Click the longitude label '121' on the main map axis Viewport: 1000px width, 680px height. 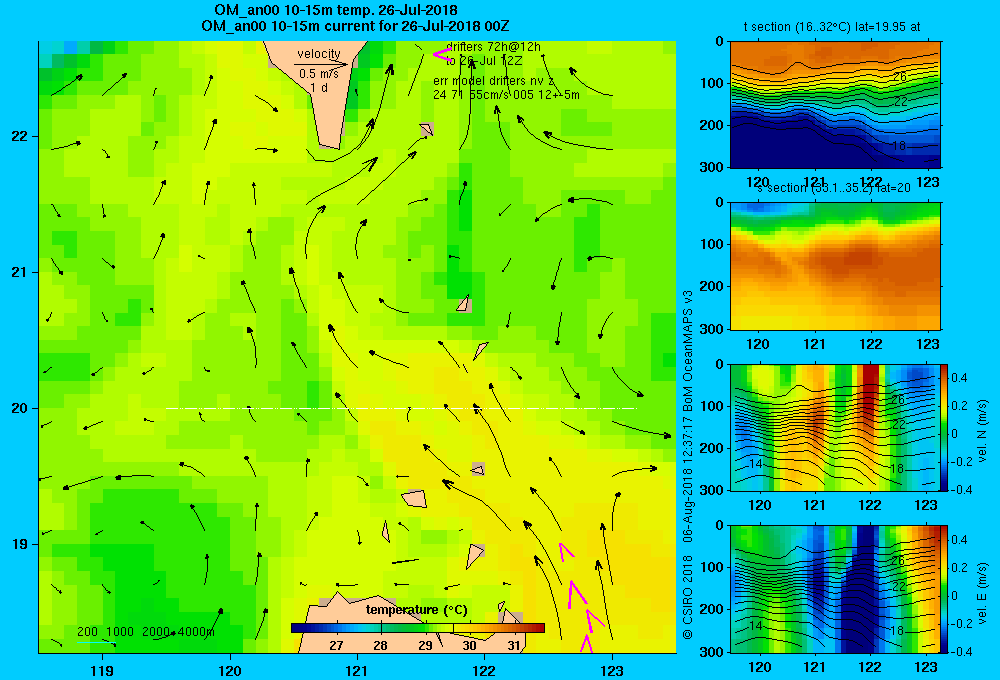click(357, 670)
